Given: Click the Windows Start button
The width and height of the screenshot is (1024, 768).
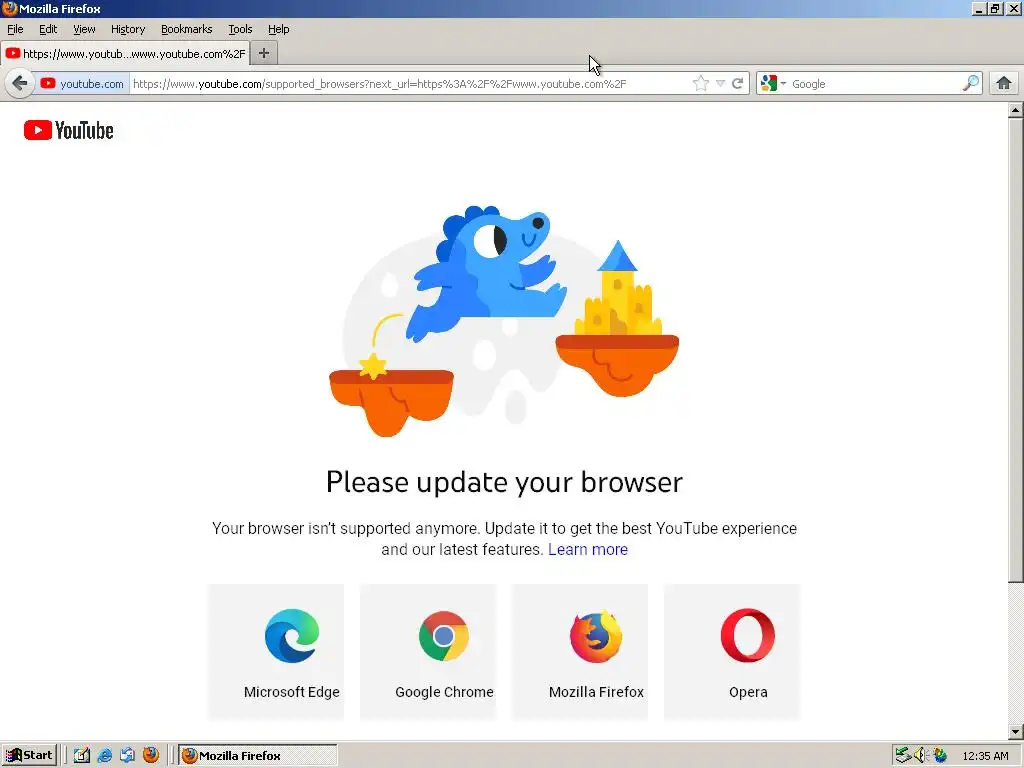Looking at the screenshot, I should (29, 756).
